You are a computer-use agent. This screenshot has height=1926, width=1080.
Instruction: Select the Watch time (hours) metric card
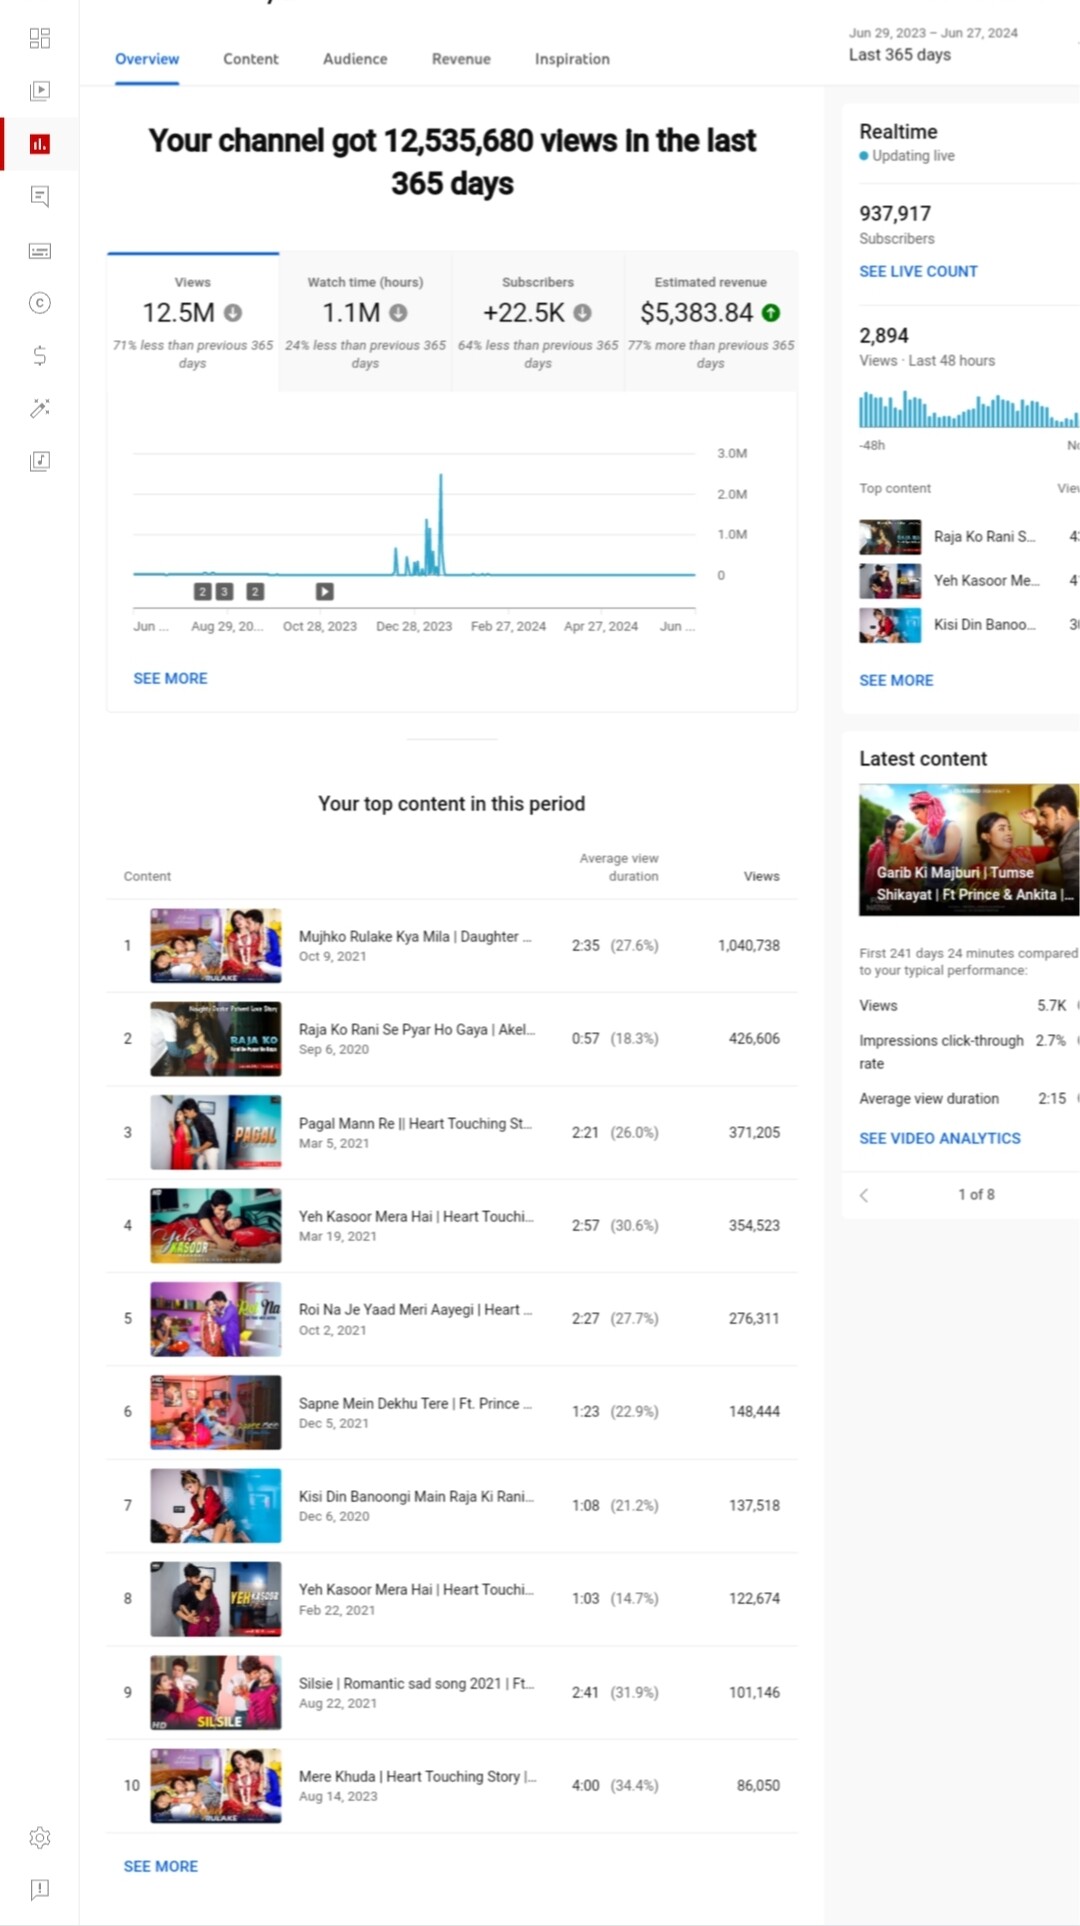pos(366,322)
